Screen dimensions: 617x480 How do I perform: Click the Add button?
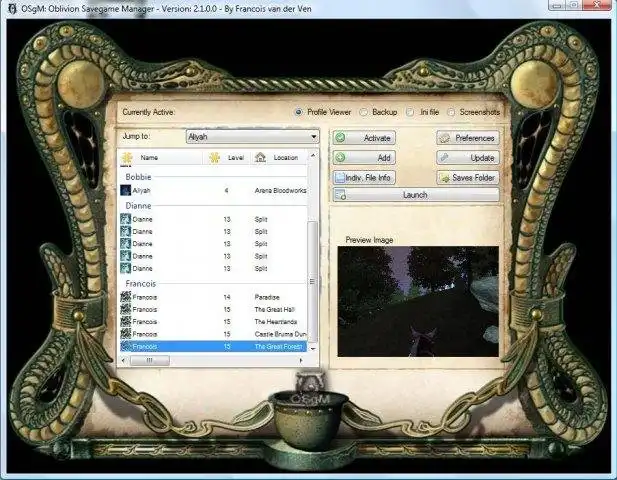pyautogui.click(x=364, y=158)
